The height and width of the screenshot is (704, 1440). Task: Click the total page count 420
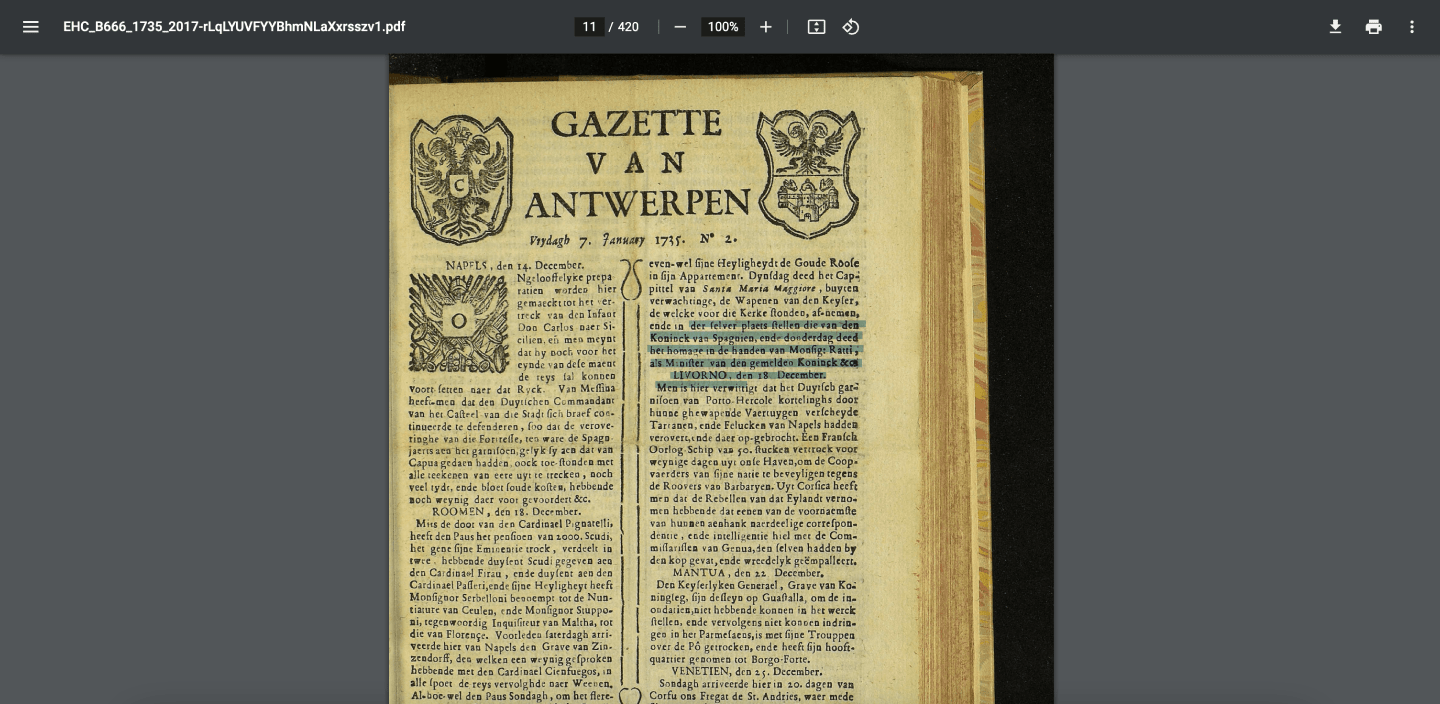coord(628,27)
